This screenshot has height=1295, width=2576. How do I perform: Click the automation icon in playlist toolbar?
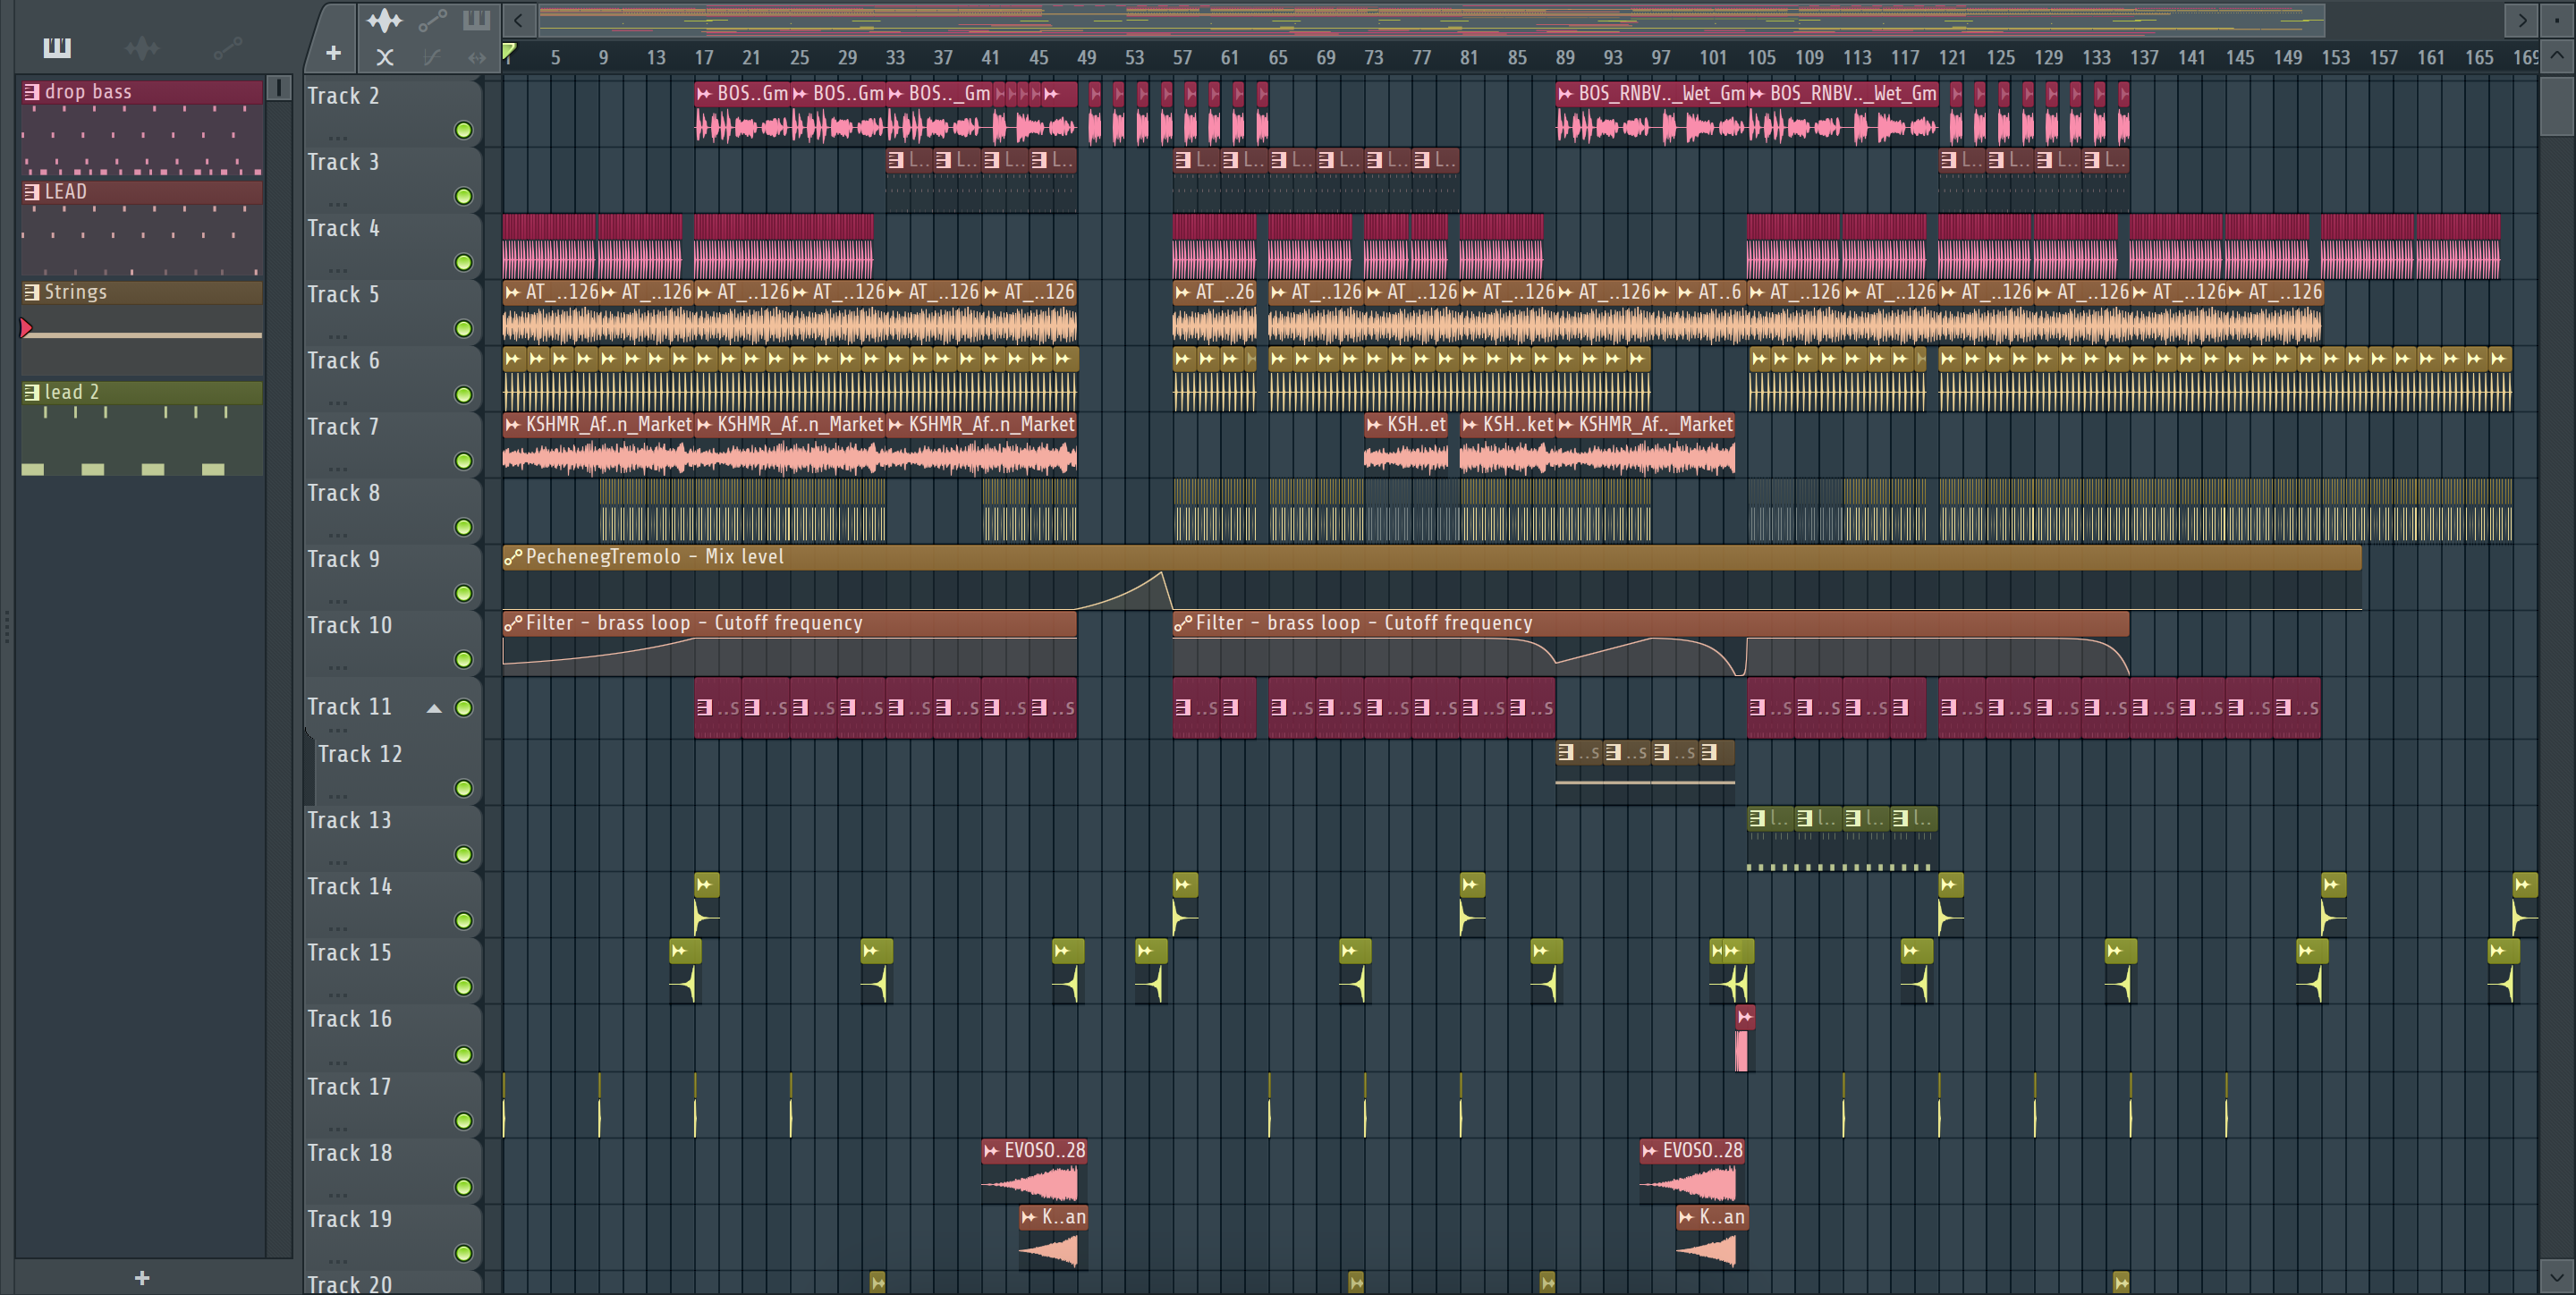pyautogui.click(x=432, y=20)
